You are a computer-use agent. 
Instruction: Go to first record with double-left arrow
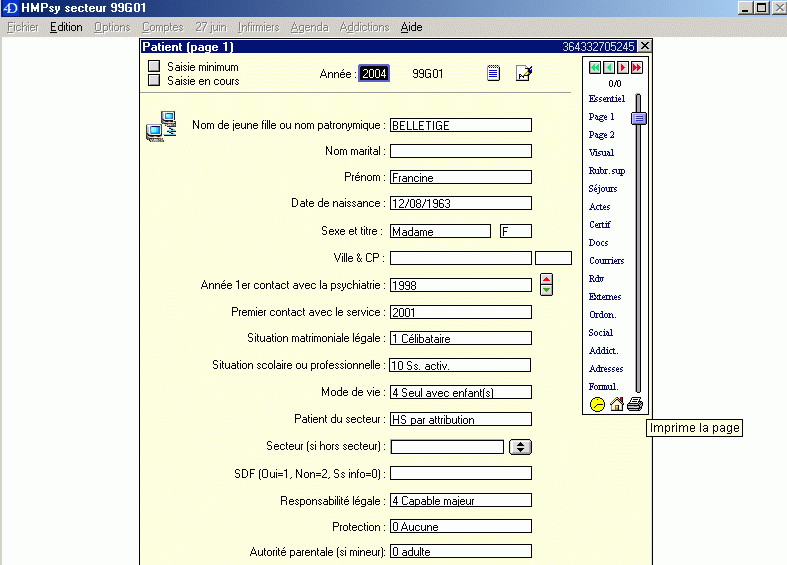595,67
